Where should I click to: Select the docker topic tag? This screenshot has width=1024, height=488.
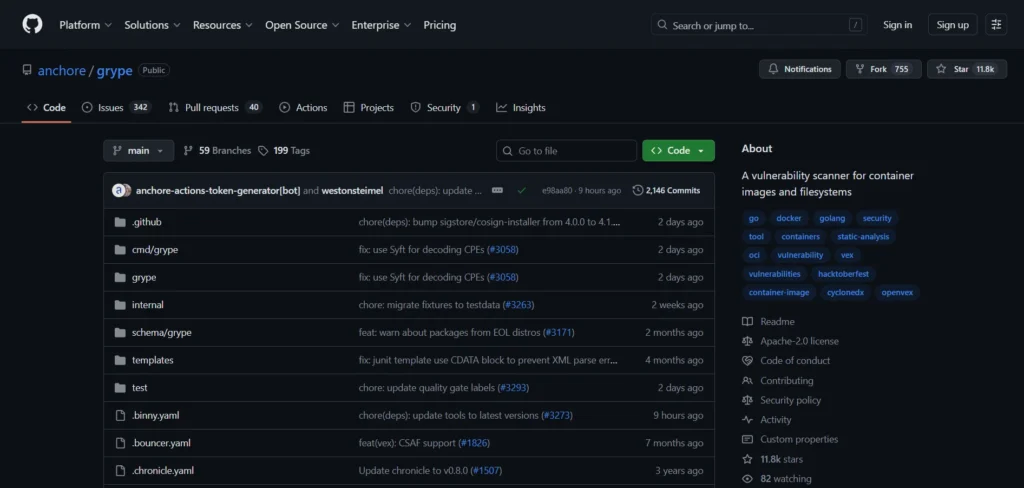click(788, 218)
